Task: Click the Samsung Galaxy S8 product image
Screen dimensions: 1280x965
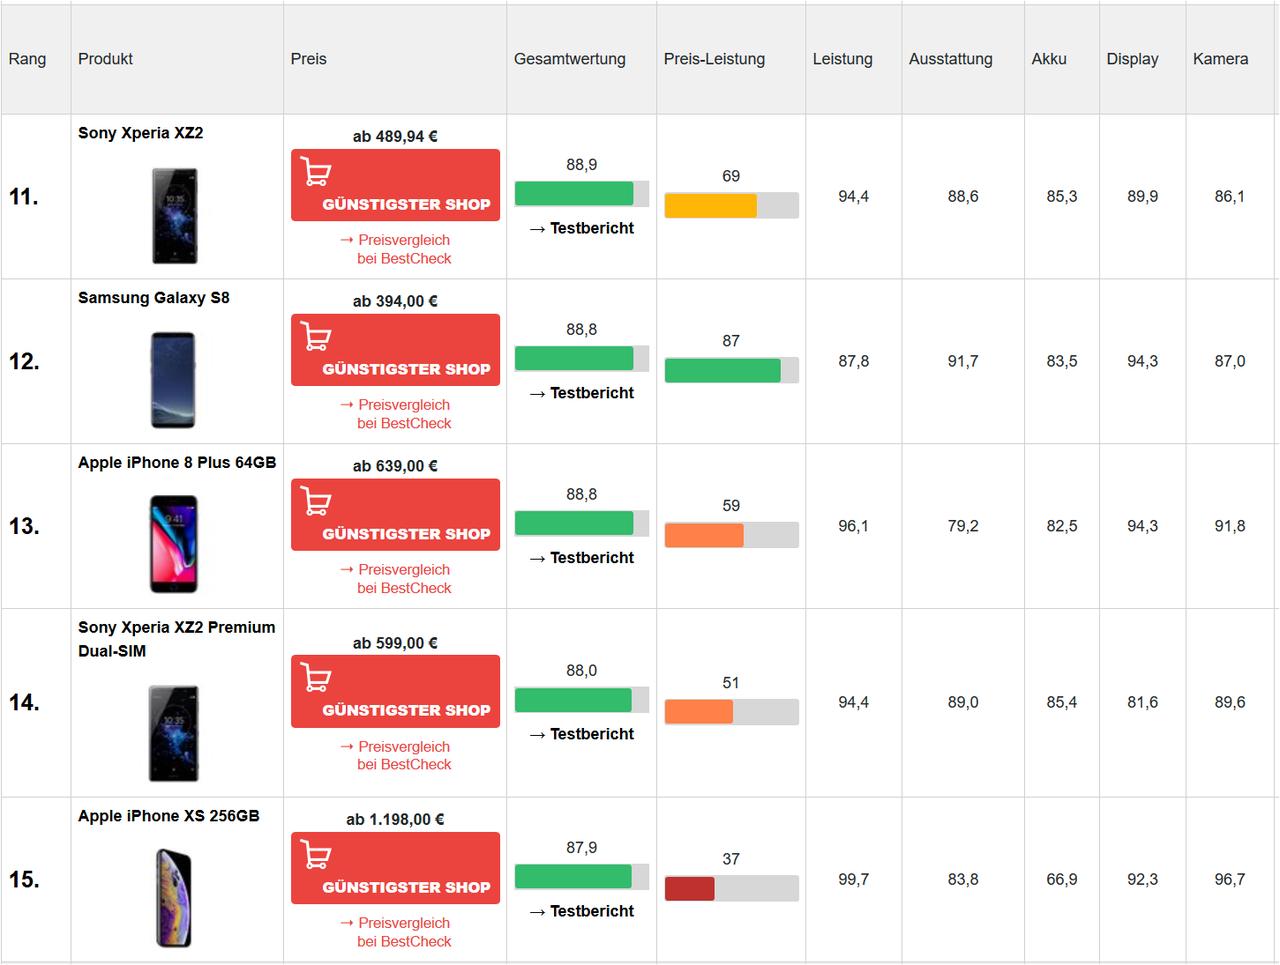Action: [173, 381]
